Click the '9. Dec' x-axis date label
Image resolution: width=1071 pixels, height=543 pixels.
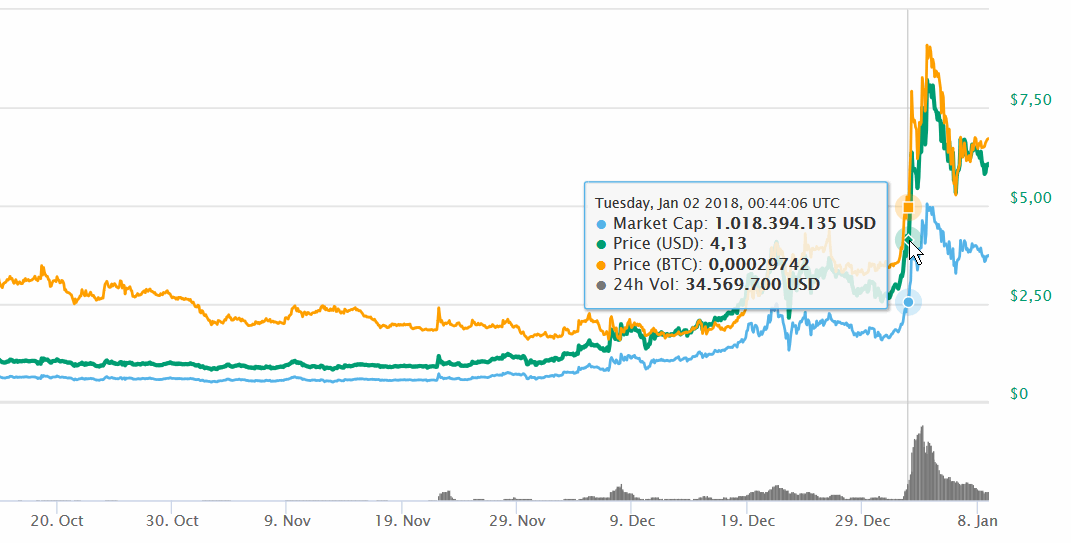(x=632, y=521)
